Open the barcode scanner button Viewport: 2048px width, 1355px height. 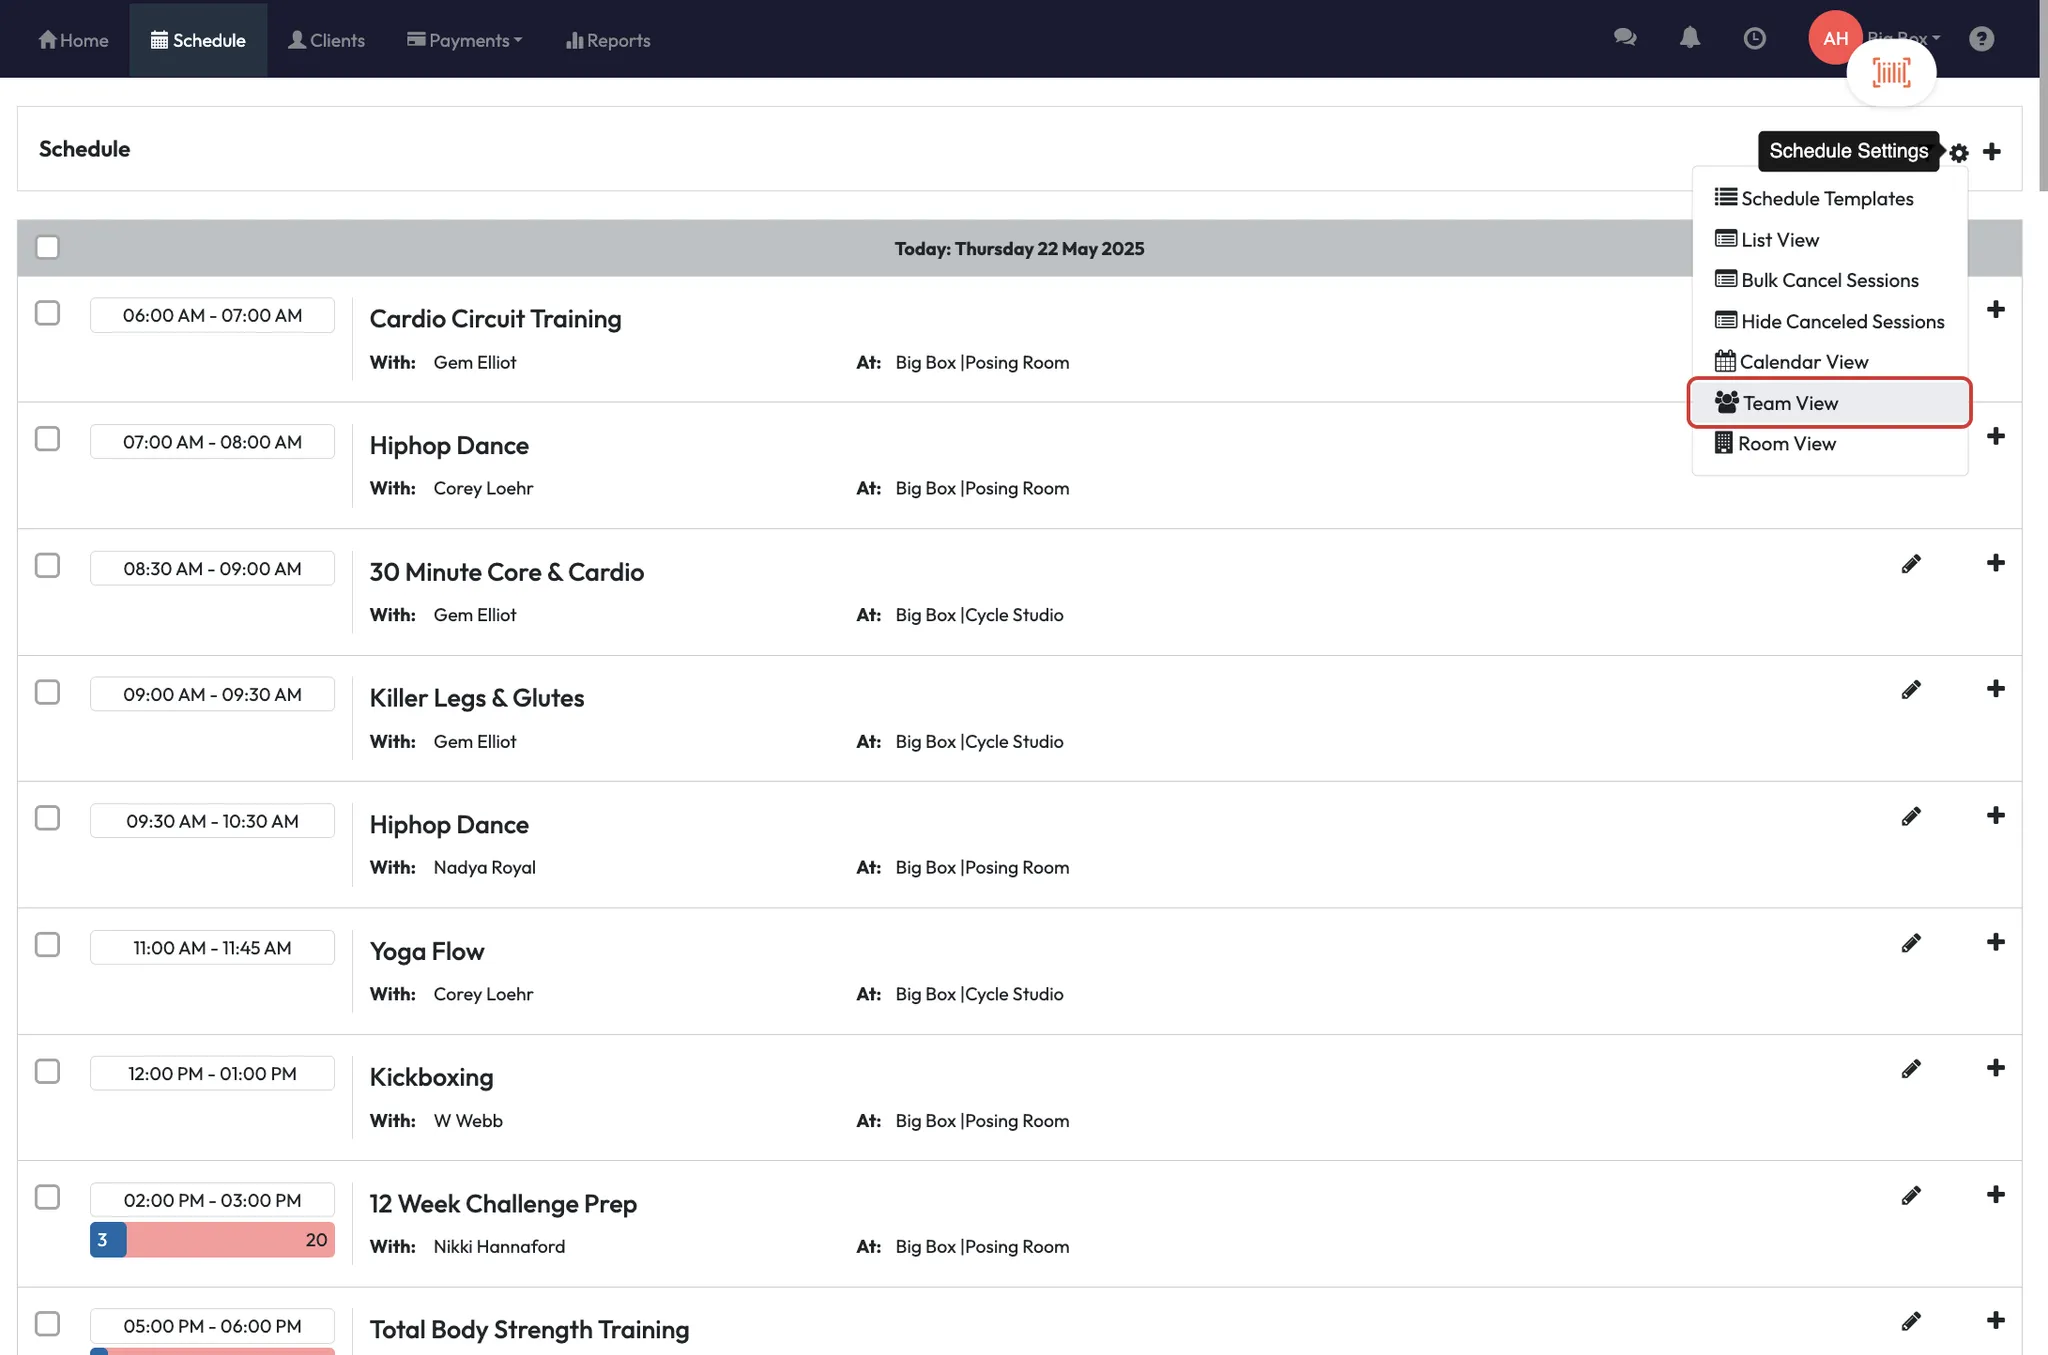point(1891,72)
